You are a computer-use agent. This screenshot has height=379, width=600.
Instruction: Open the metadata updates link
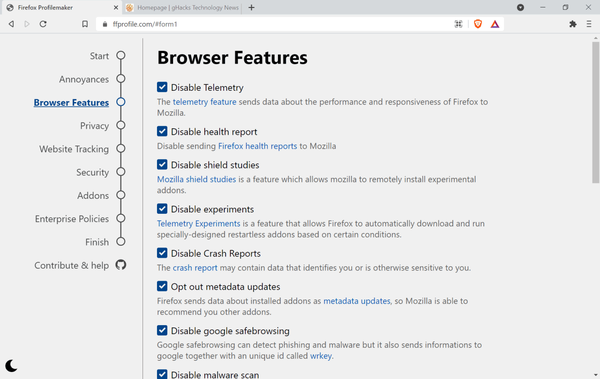pyautogui.click(x=357, y=301)
